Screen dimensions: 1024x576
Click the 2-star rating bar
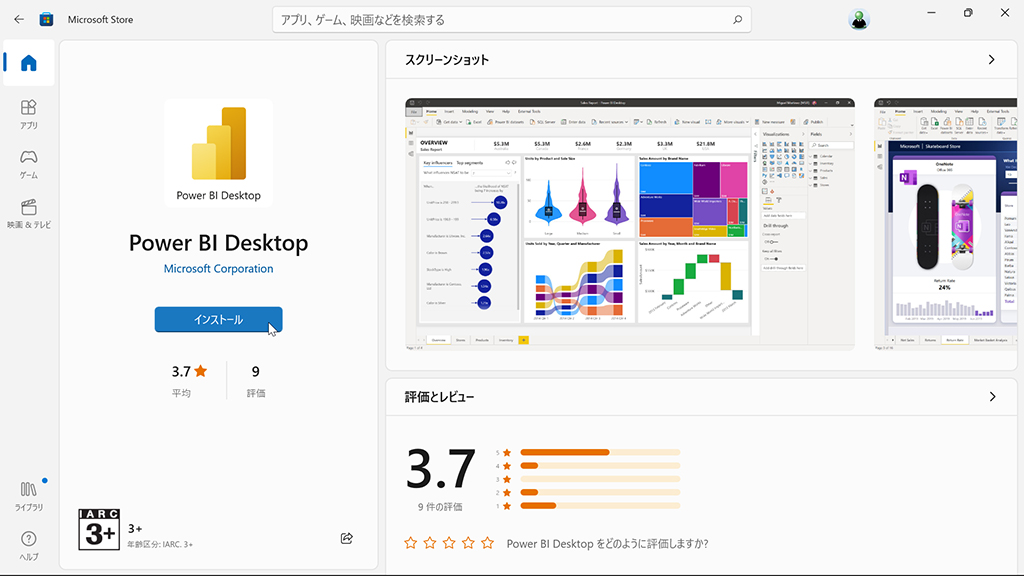click(600, 492)
